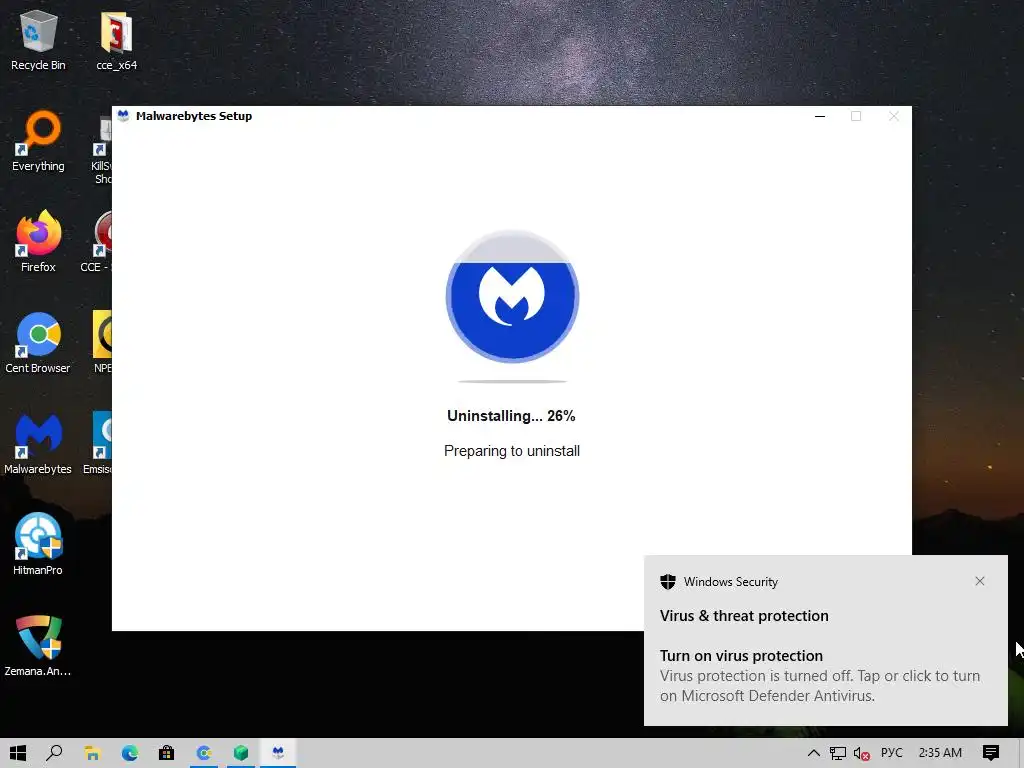Select the partially hidden Emsisoft shortcut
Viewport: 1024px width, 768px height.
click(x=97, y=445)
